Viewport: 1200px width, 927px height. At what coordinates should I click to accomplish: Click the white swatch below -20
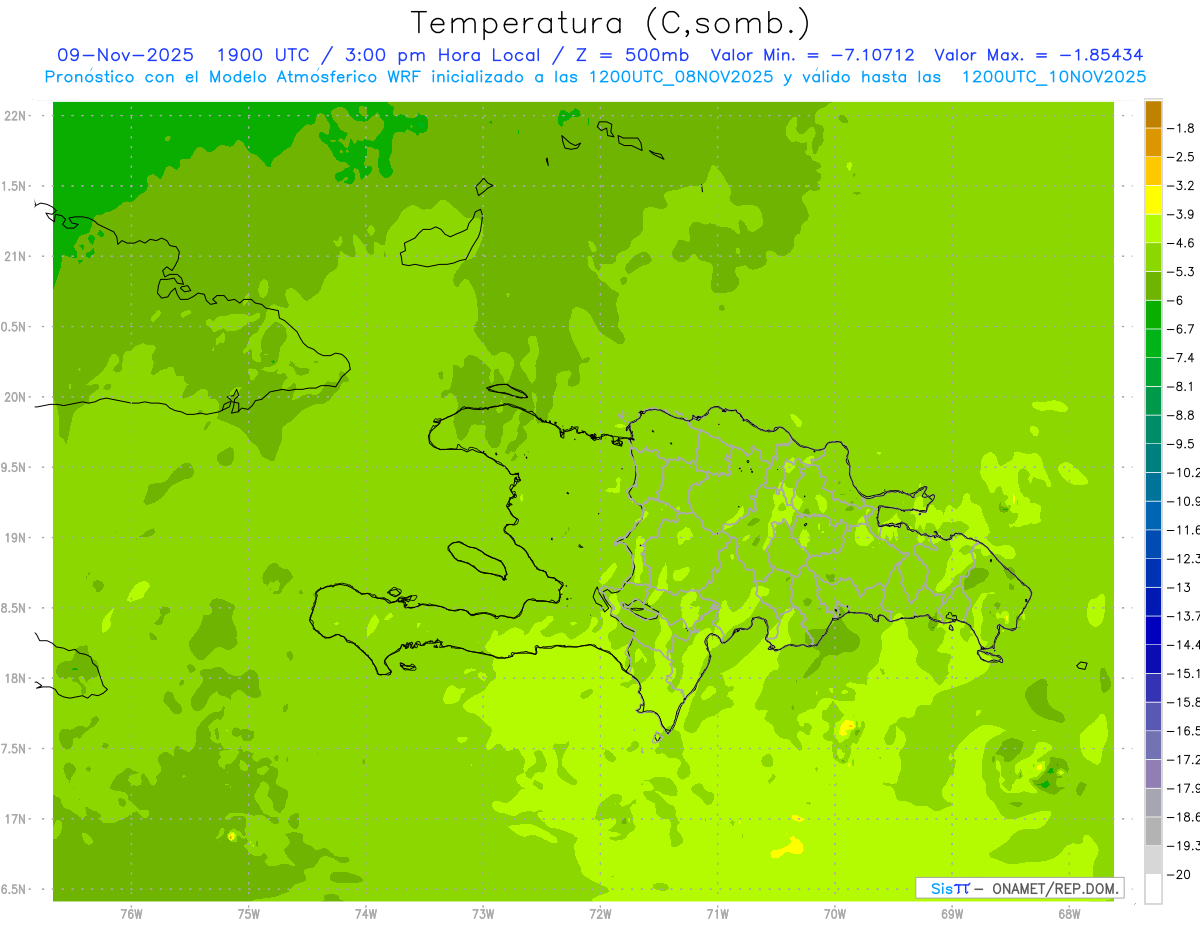coord(1153,888)
